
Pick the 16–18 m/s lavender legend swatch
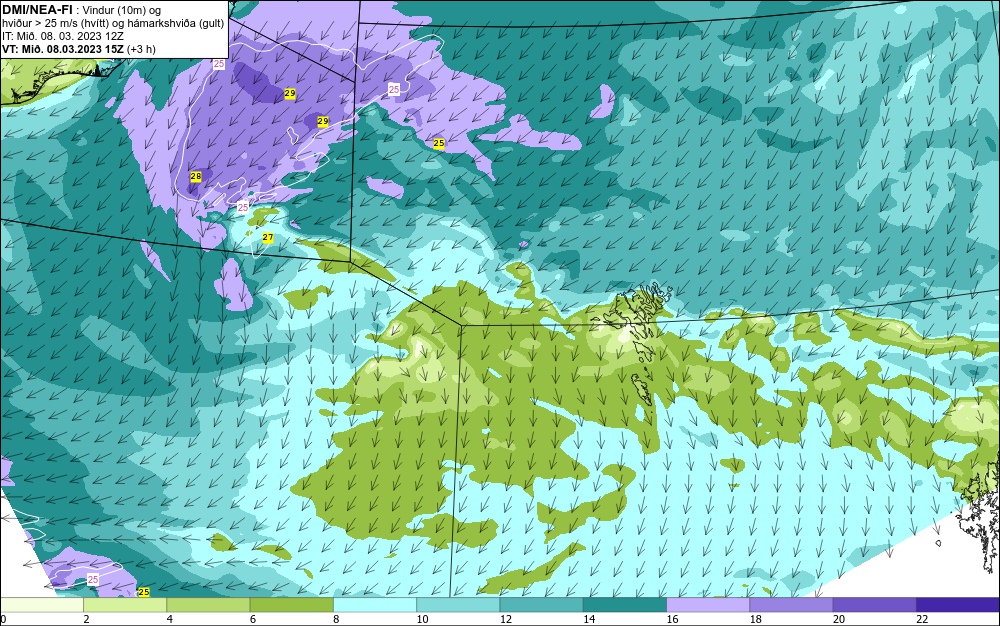point(708,605)
